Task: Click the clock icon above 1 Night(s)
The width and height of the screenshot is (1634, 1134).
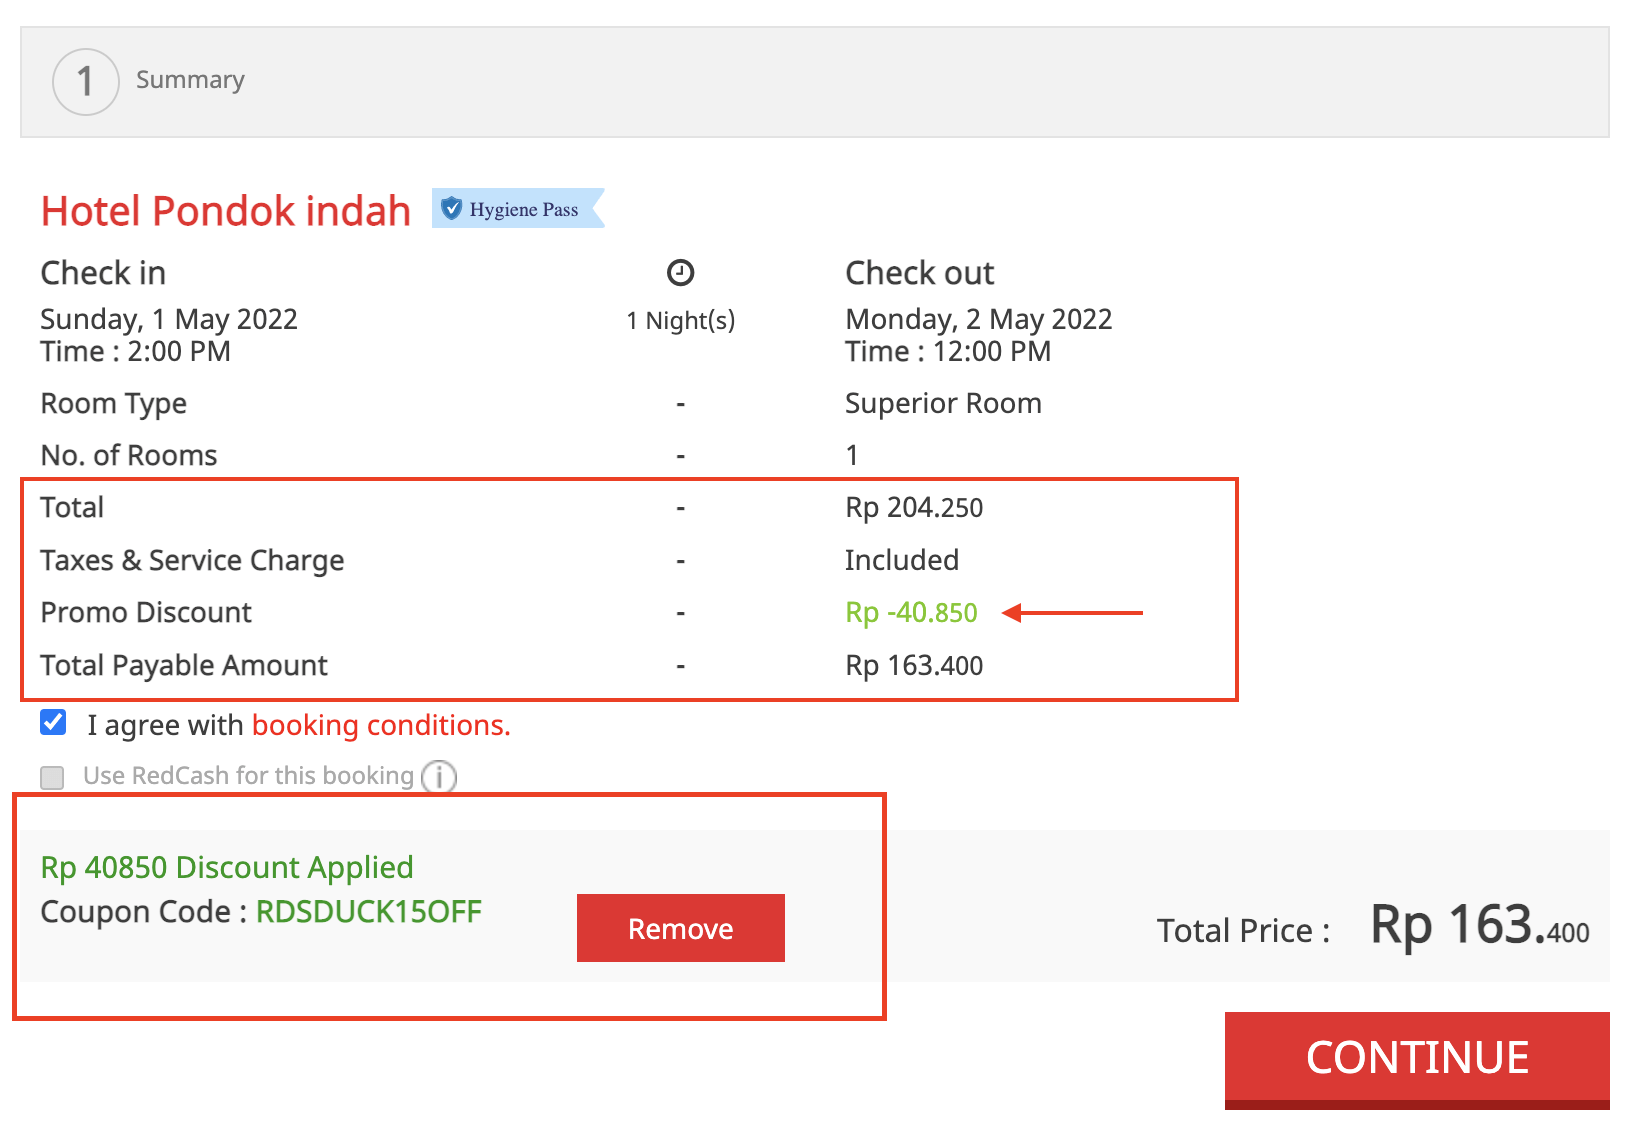Action: tap(680, 272)
